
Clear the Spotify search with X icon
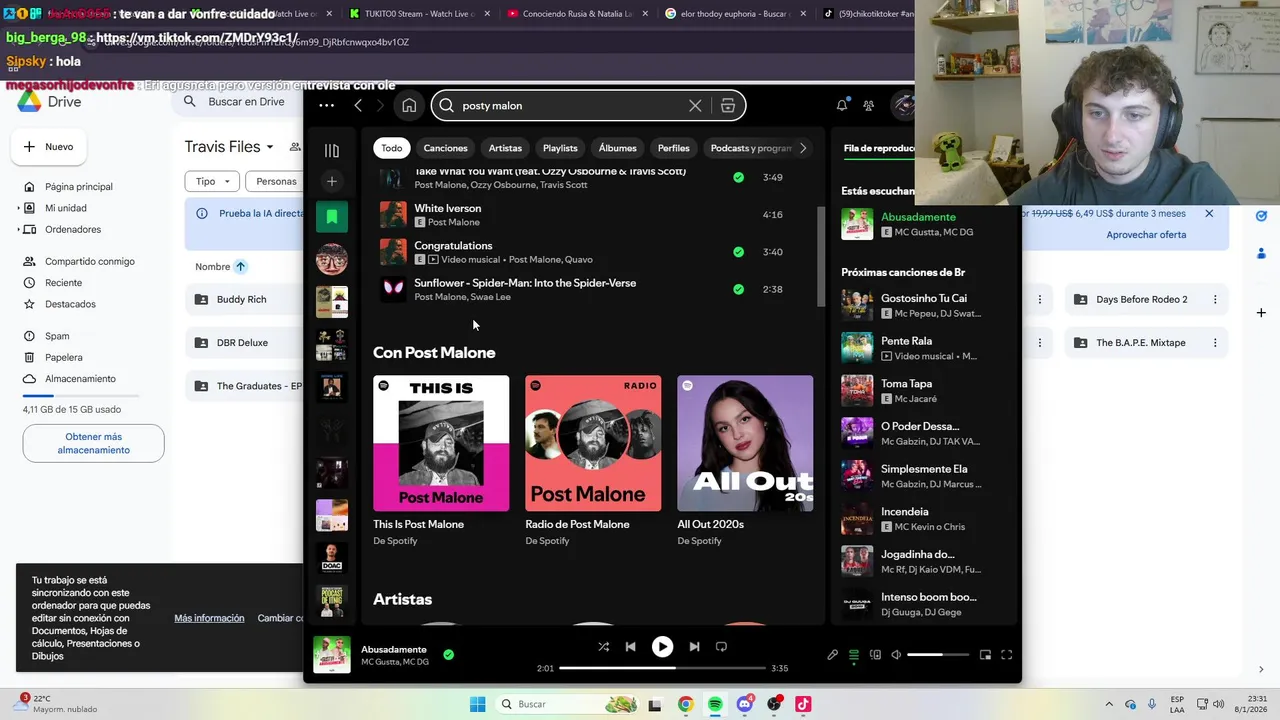tap(695, 105)
